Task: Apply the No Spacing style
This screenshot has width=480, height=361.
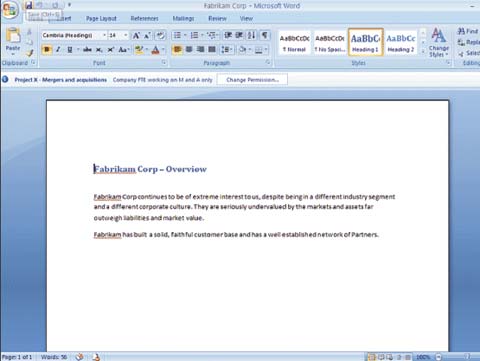Action: point(330,43)
